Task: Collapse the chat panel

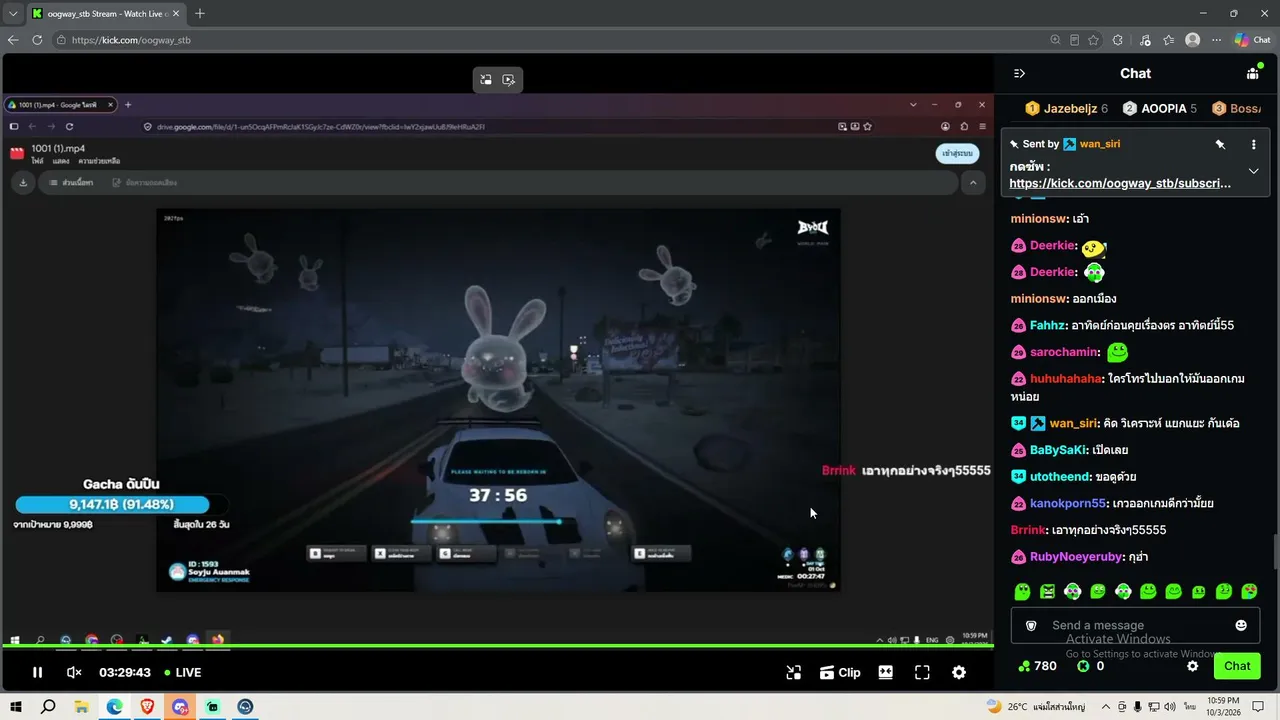Action: [x=1019, y=73]
